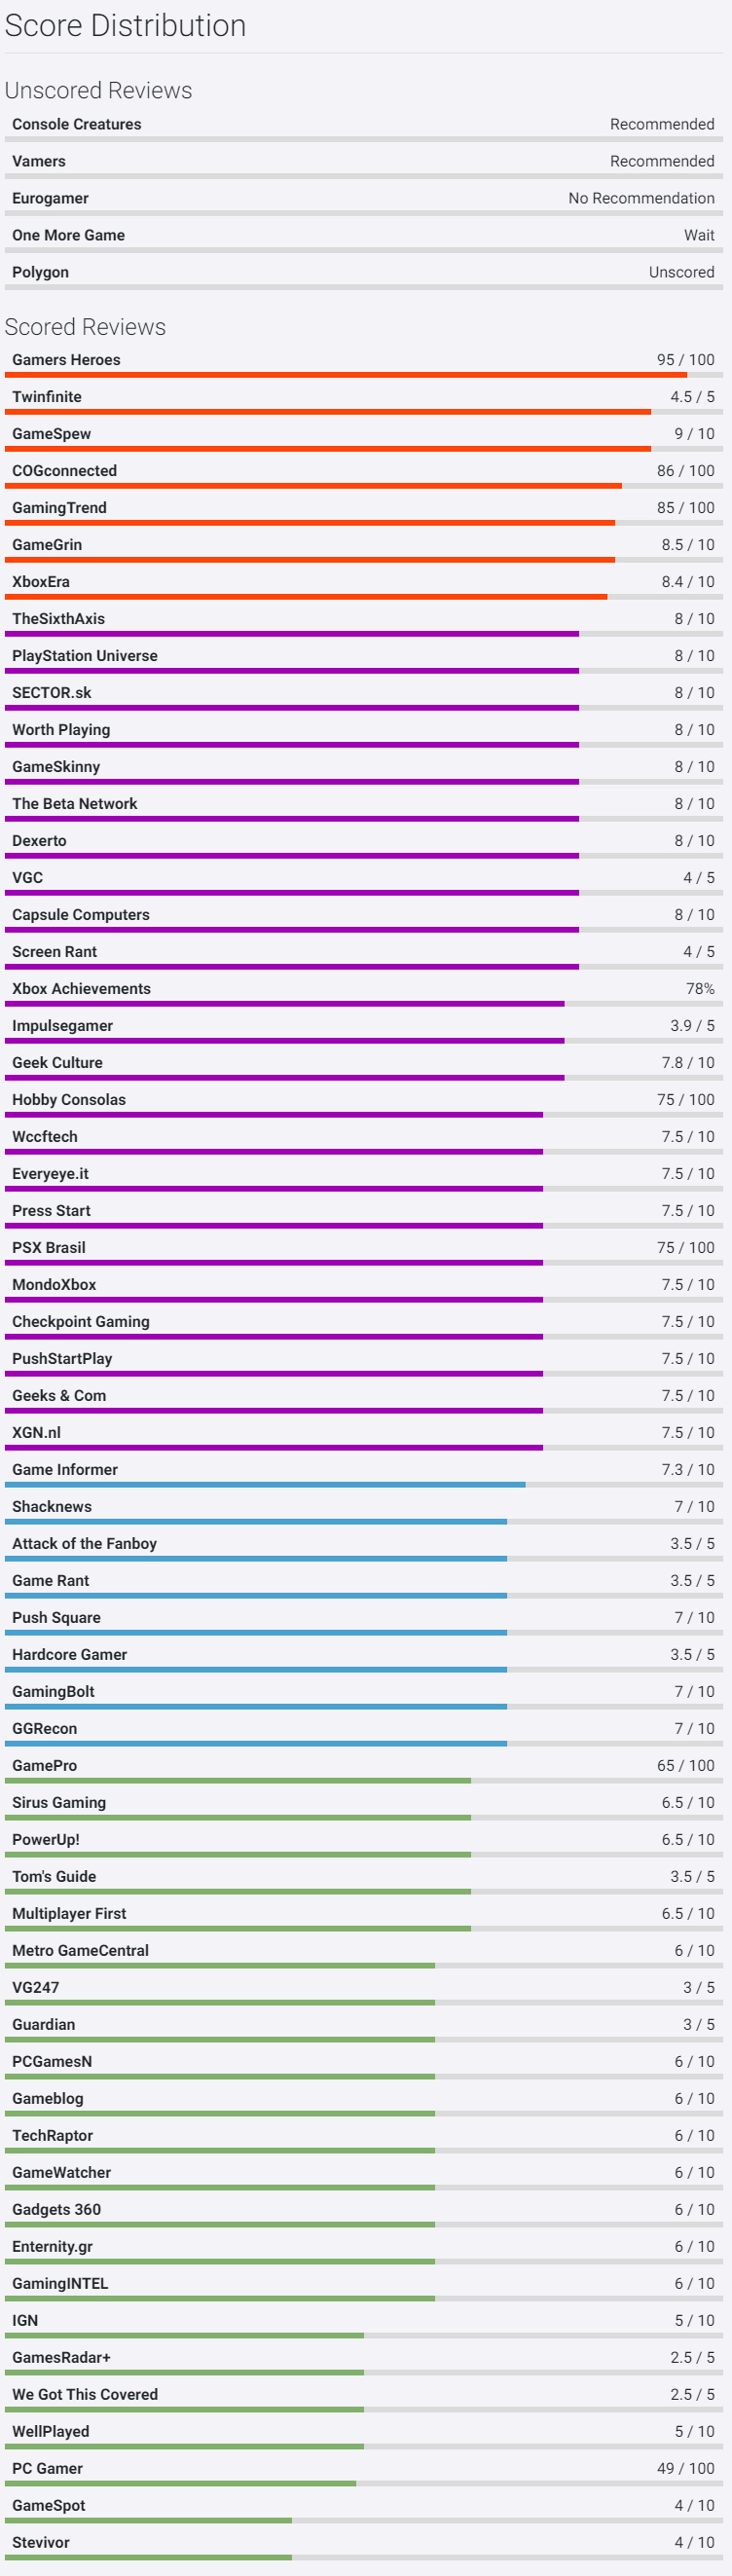Open GameSpot's review entry
Screen dimensions: 732x2576
pos(48,2505)
